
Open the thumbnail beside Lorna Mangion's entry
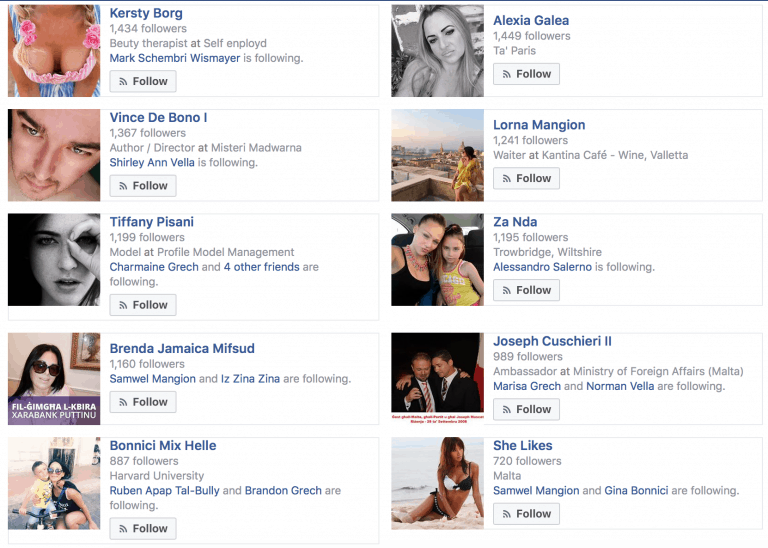[x=437, y=155]
